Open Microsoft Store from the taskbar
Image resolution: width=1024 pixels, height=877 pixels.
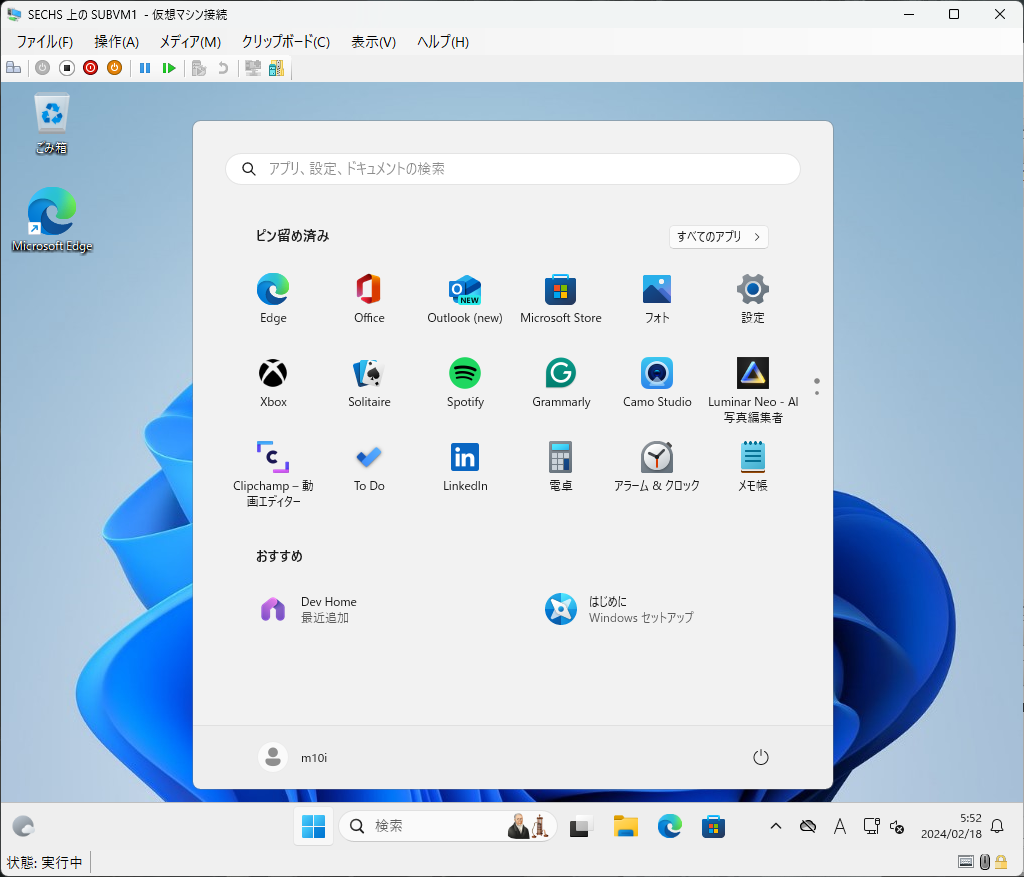pos(713,827)
